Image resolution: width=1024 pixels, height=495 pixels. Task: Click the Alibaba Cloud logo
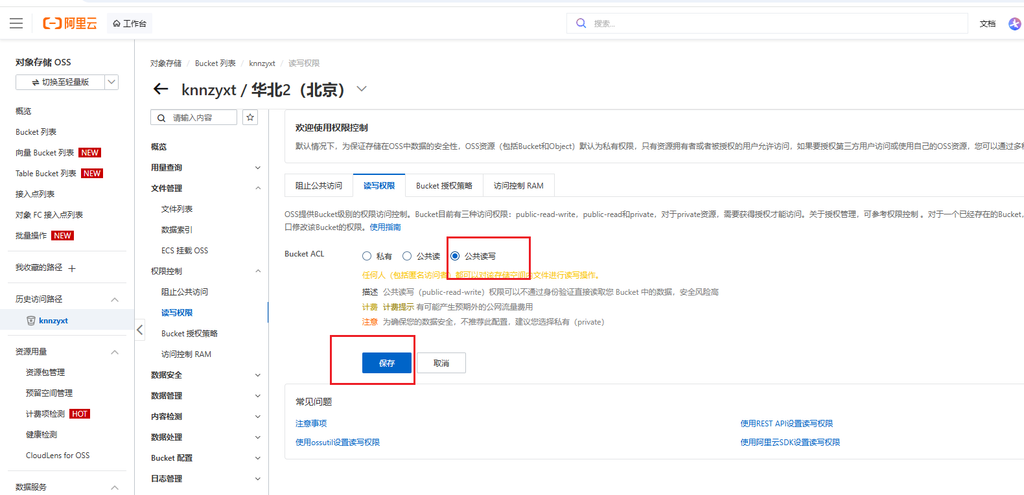[70, 24]
